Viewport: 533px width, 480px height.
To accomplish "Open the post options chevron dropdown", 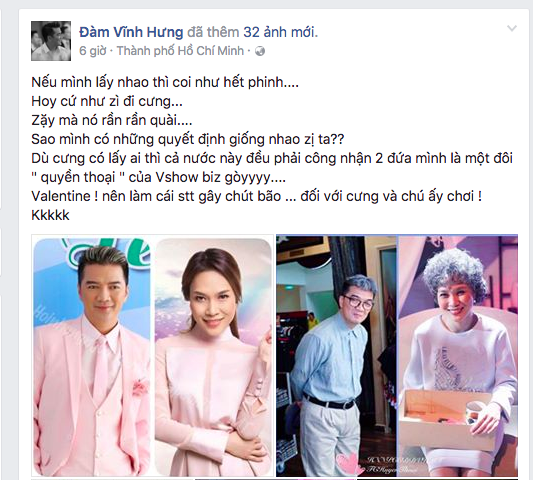I will 512,29.
